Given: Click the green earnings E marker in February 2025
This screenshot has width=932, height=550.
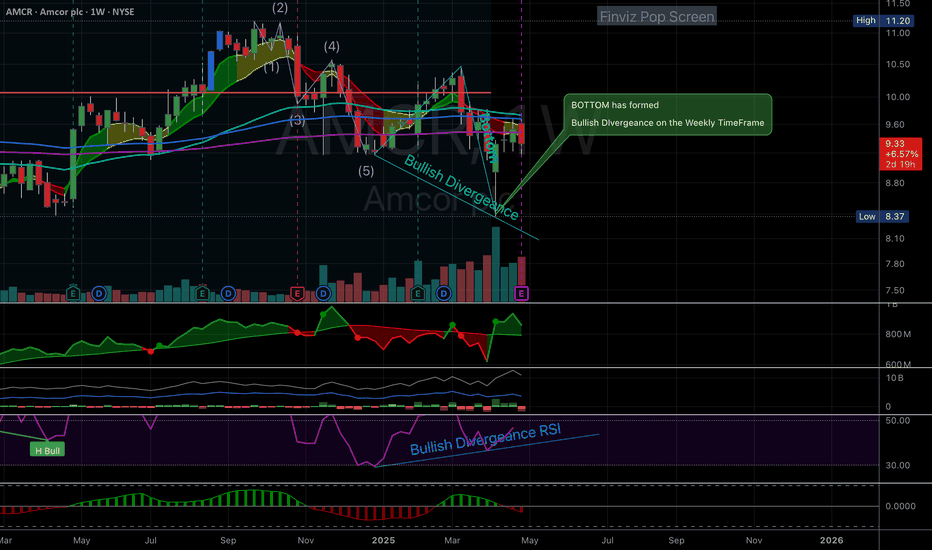Looking at the screenshot, I should click(x=418, y=293).
